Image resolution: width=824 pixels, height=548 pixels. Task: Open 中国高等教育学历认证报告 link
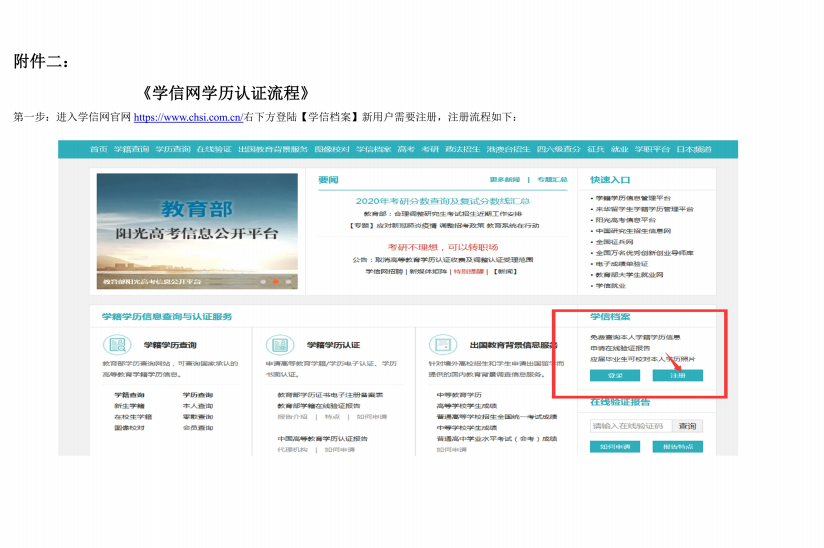(x=323, y=439)
